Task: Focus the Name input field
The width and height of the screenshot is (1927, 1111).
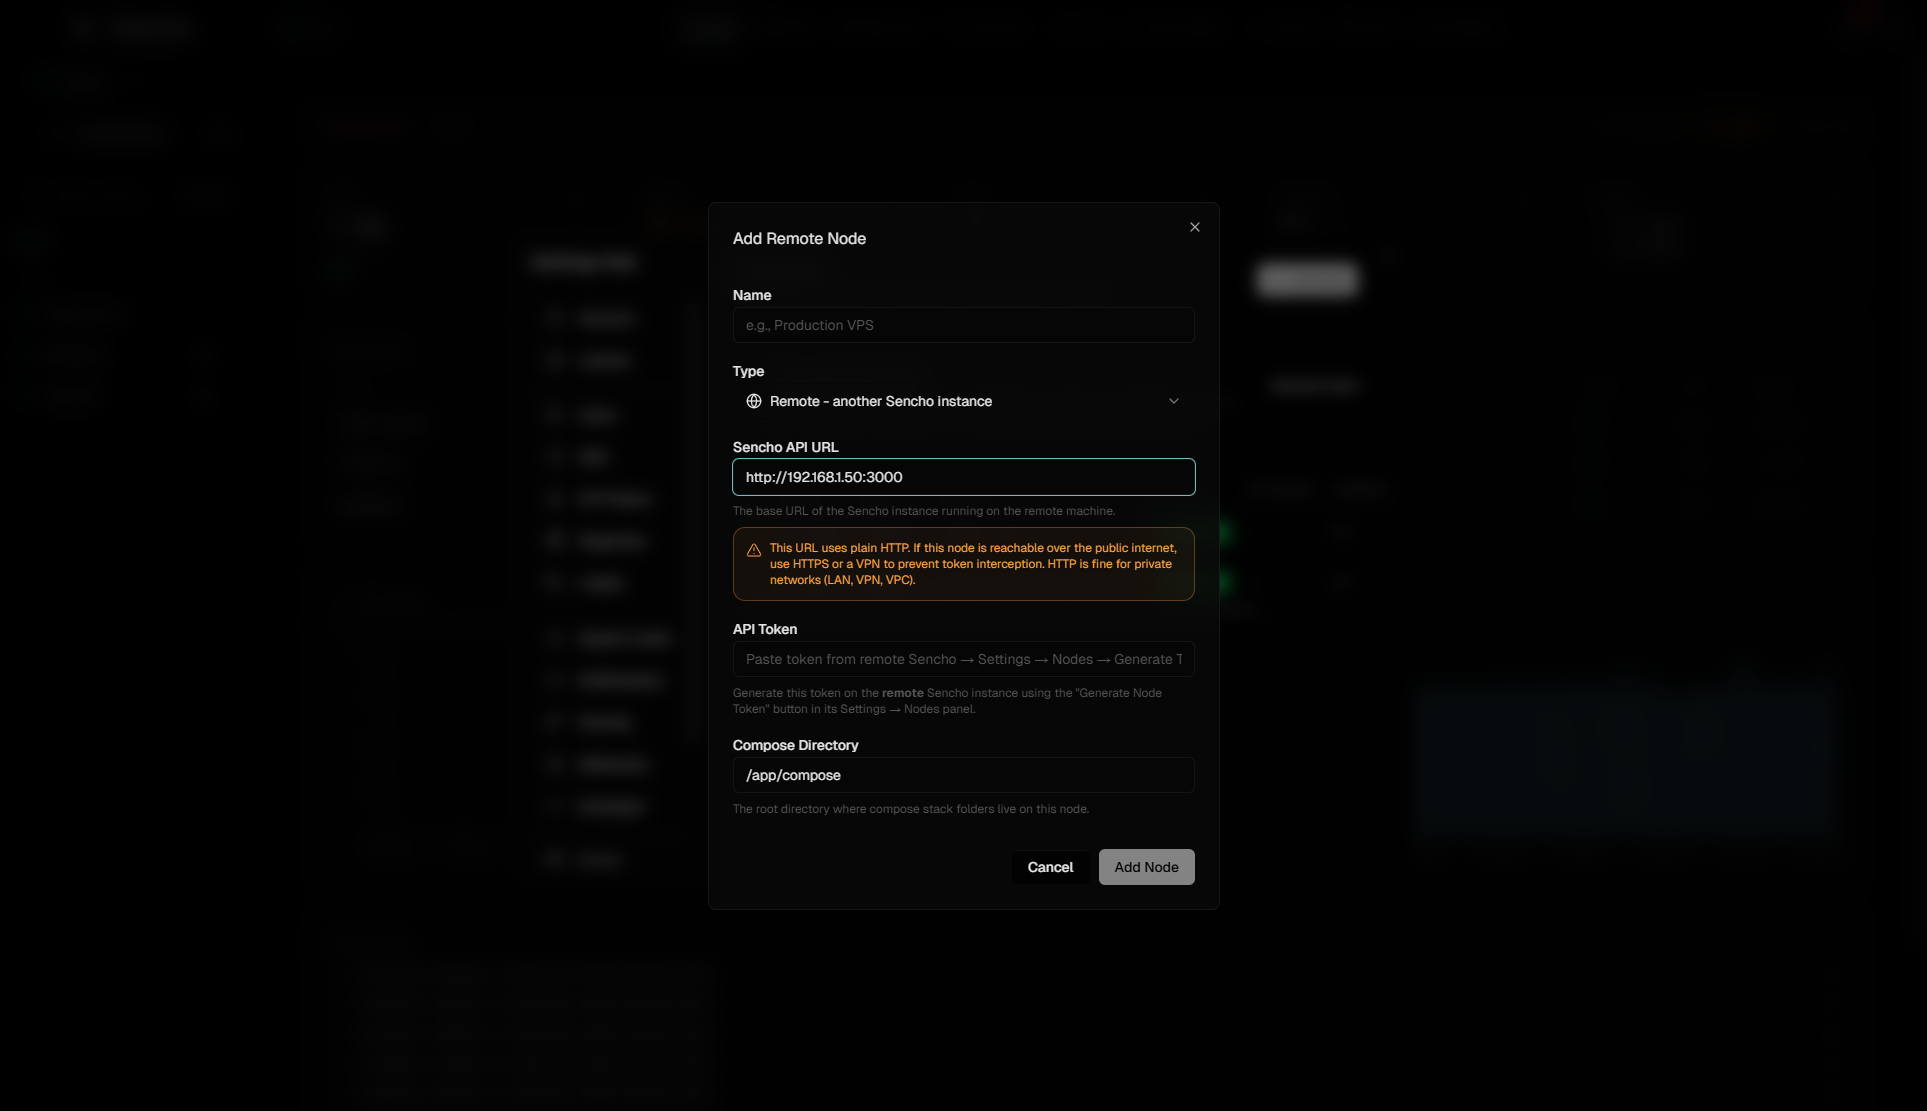Action: [963, 325]
